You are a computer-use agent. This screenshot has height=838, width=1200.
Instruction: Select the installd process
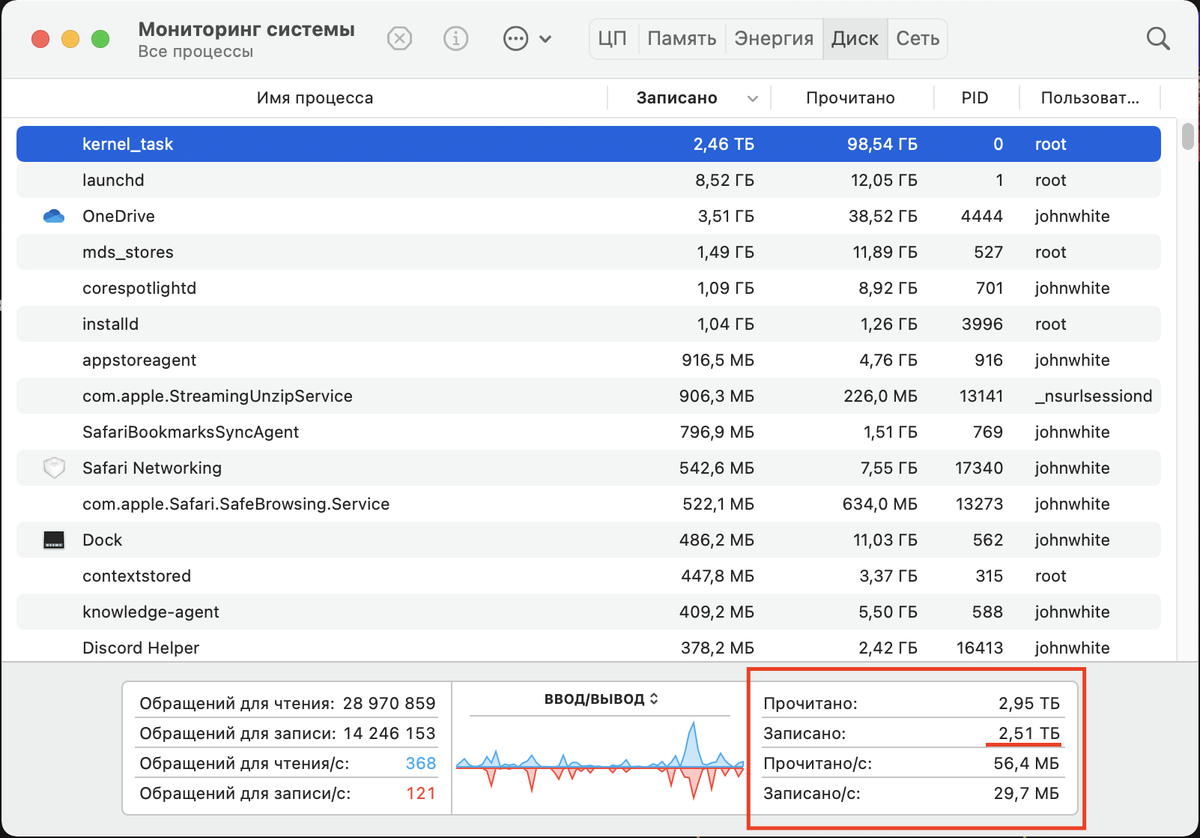point(110,324)
